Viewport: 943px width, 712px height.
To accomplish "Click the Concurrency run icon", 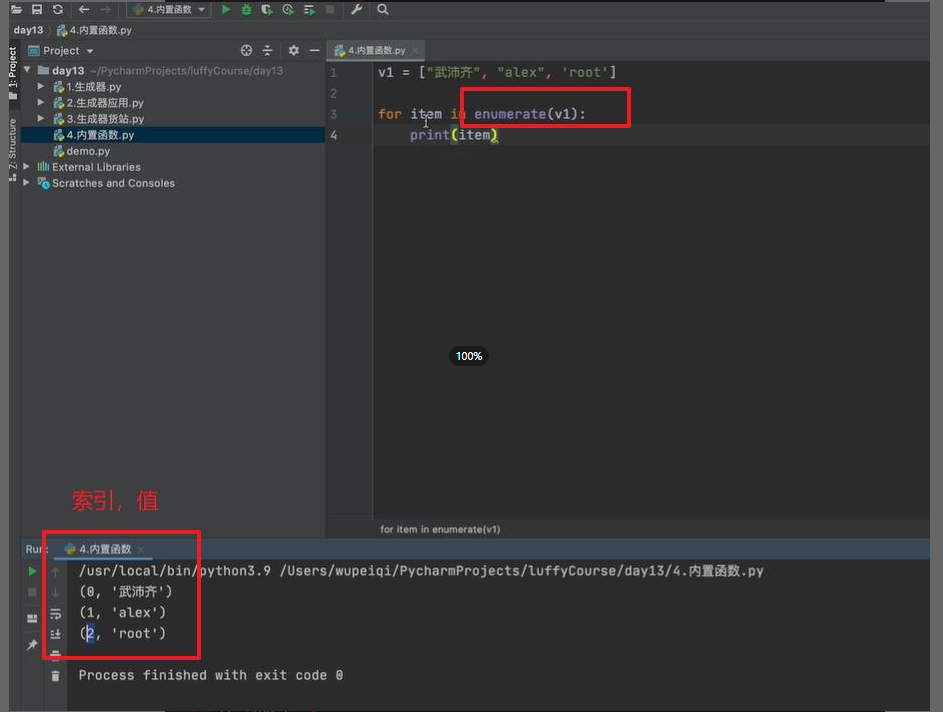I will point(309,10).
